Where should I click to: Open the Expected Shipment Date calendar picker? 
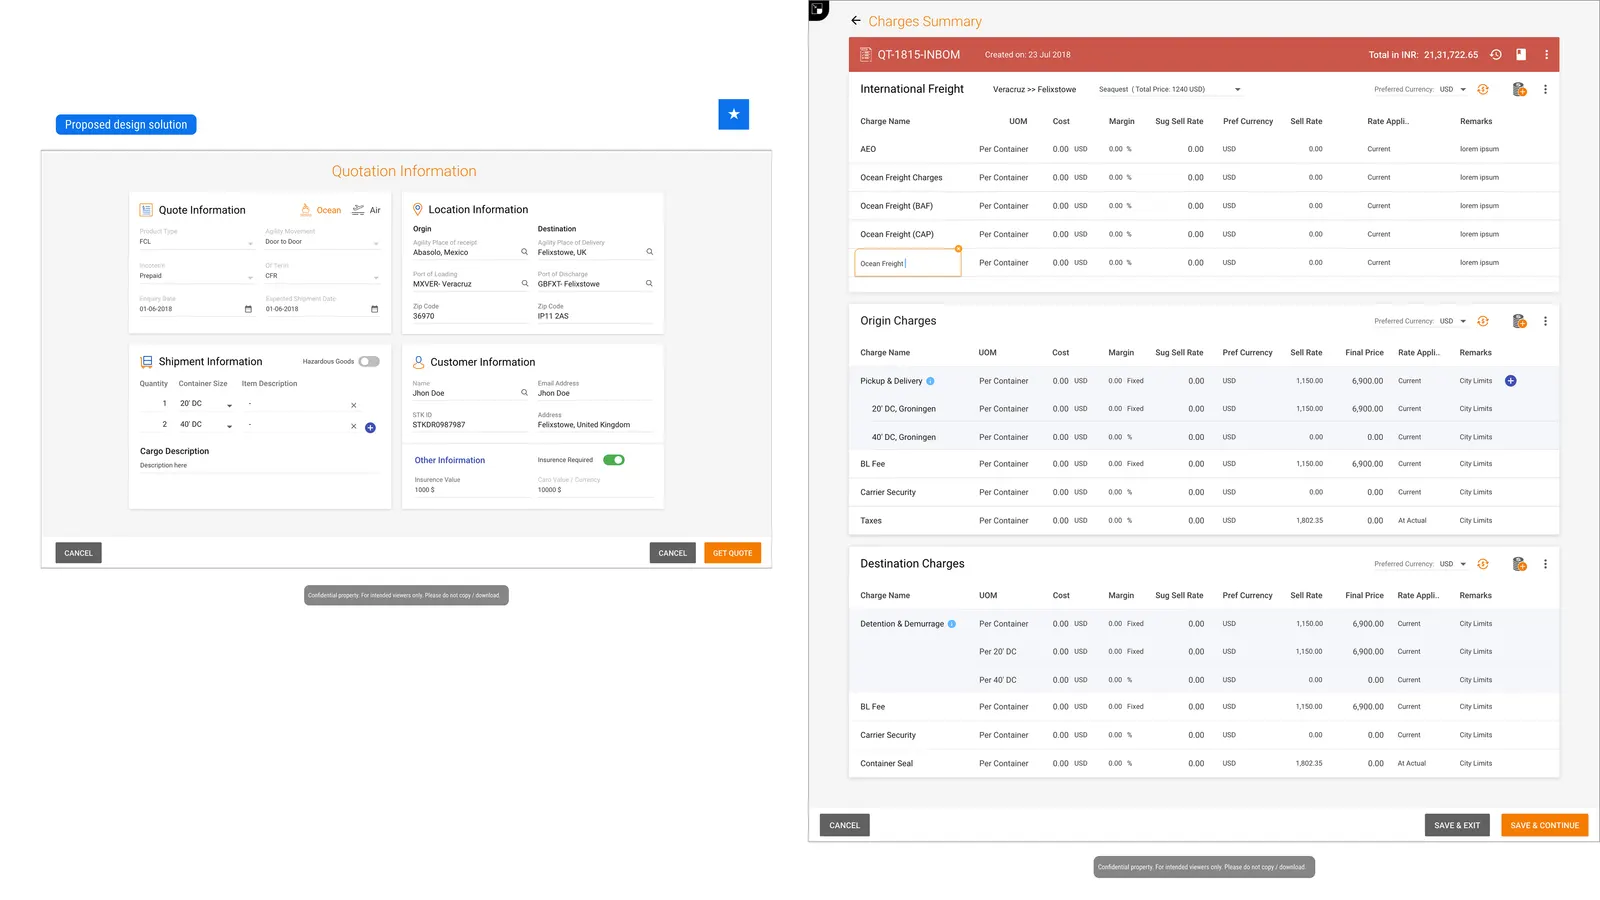tap(375, 309)
